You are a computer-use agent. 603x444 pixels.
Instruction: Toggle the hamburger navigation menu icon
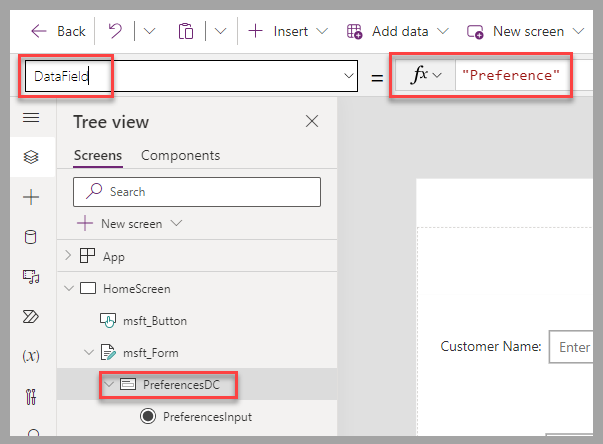(x=31, y=118)
